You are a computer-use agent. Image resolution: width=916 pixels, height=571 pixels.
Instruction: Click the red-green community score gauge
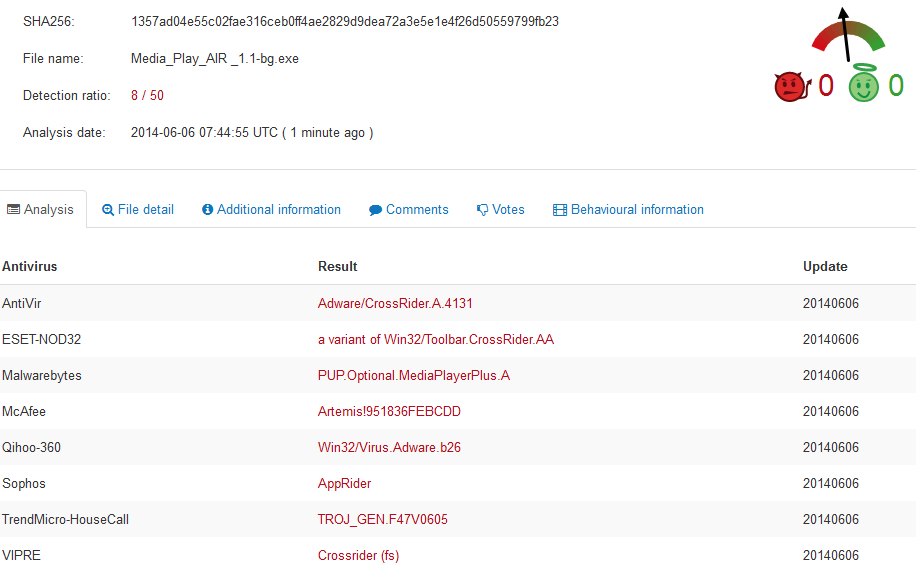pyautogui.click(x=848, y=35)
